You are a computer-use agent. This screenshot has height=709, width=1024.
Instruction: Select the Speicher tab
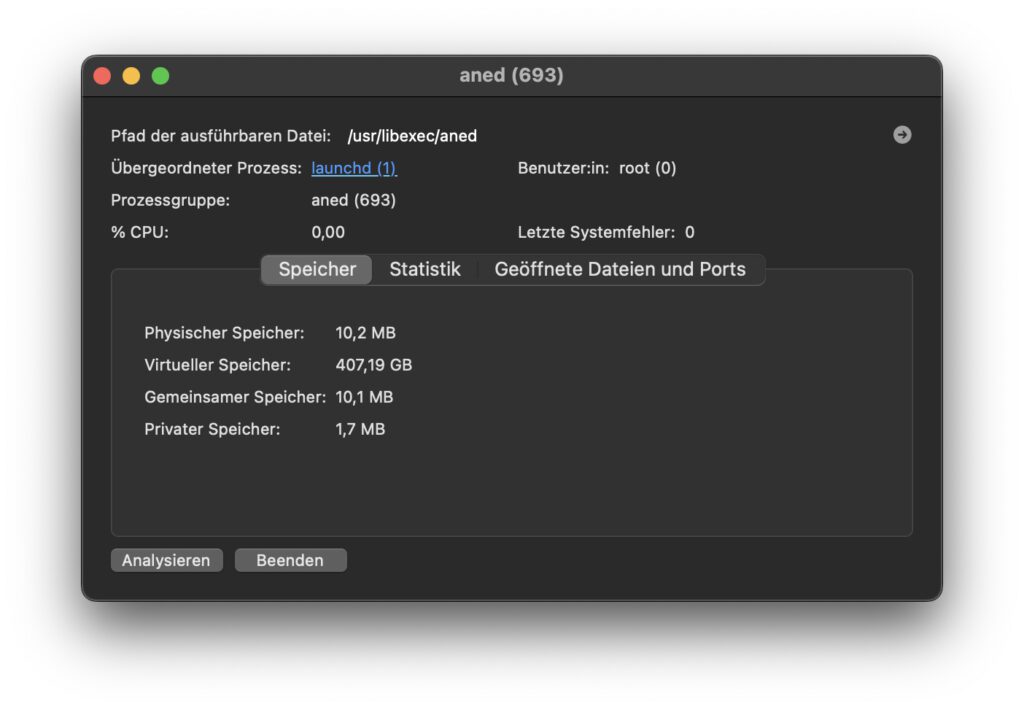pos(317,269)
